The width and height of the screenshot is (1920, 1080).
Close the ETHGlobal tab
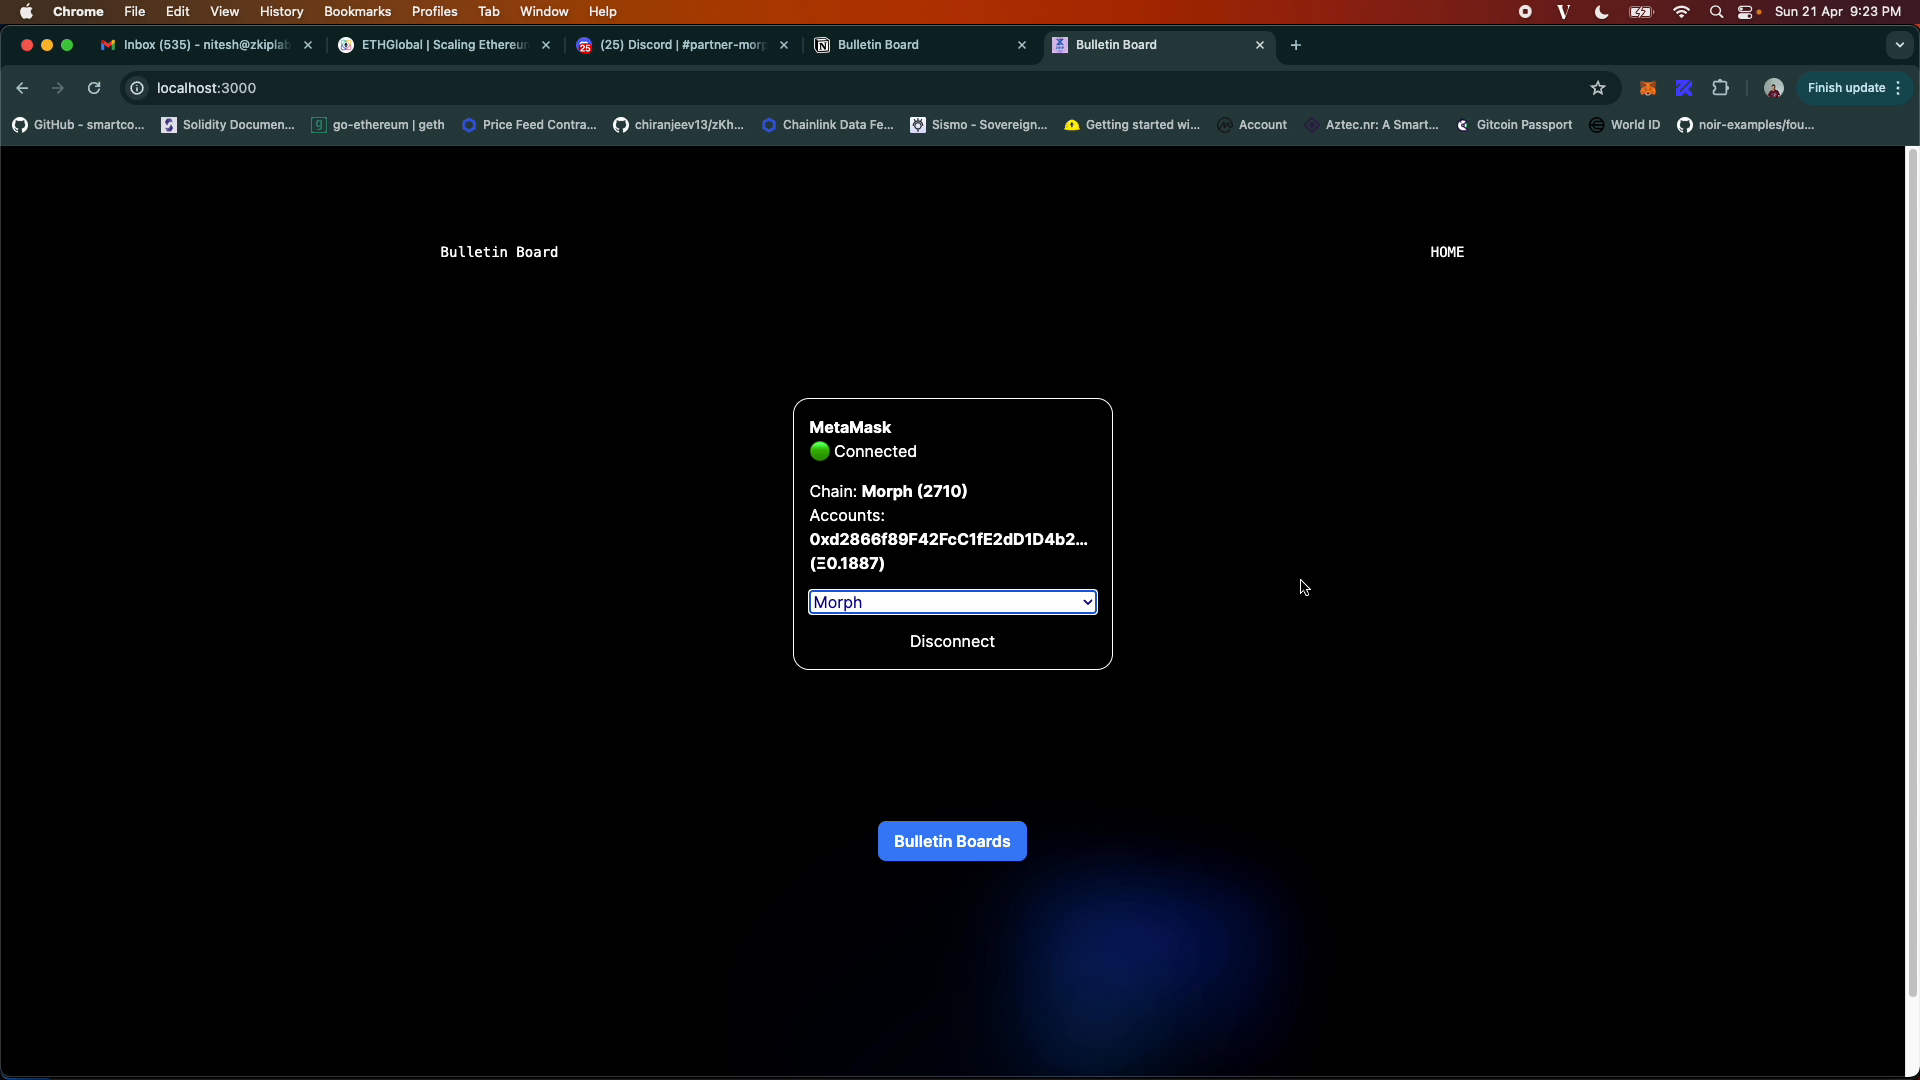coord(546,45)
